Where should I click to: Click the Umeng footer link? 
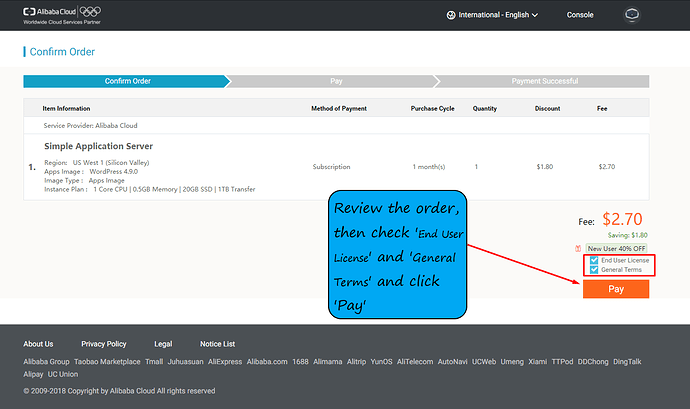(x=512, y=361)
